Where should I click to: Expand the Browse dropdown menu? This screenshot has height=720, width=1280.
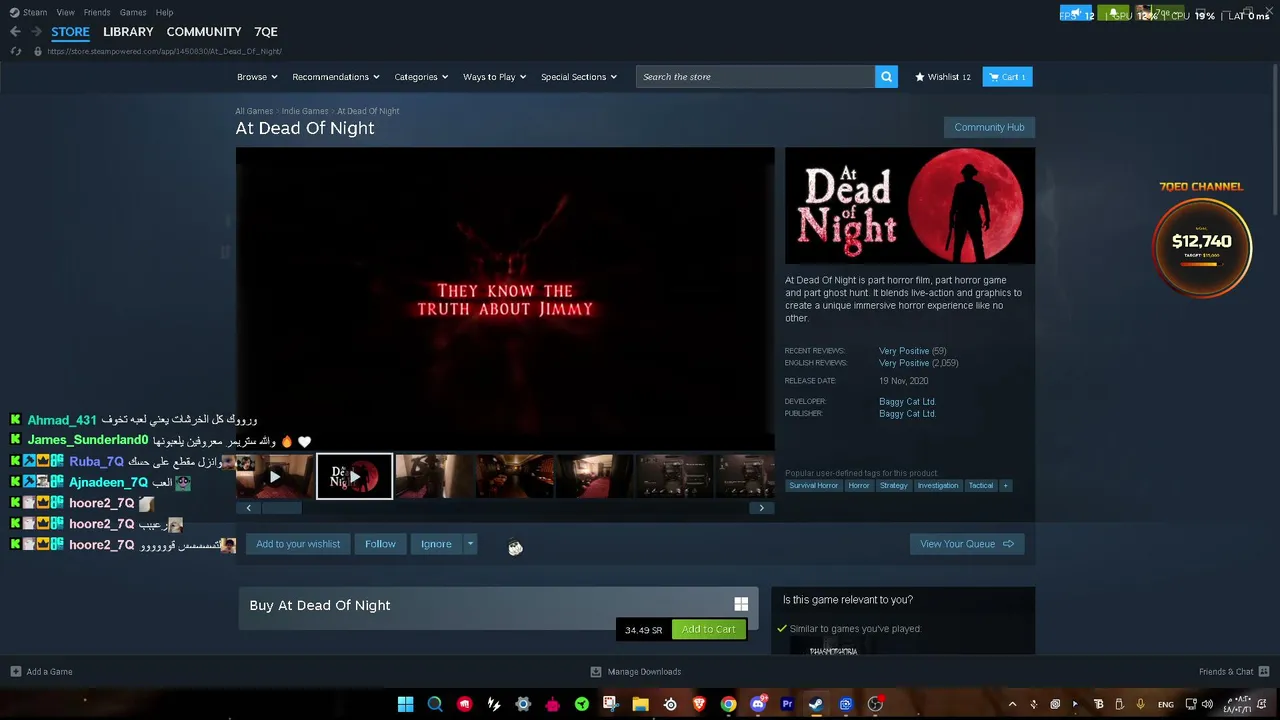(x=257, y=77)
